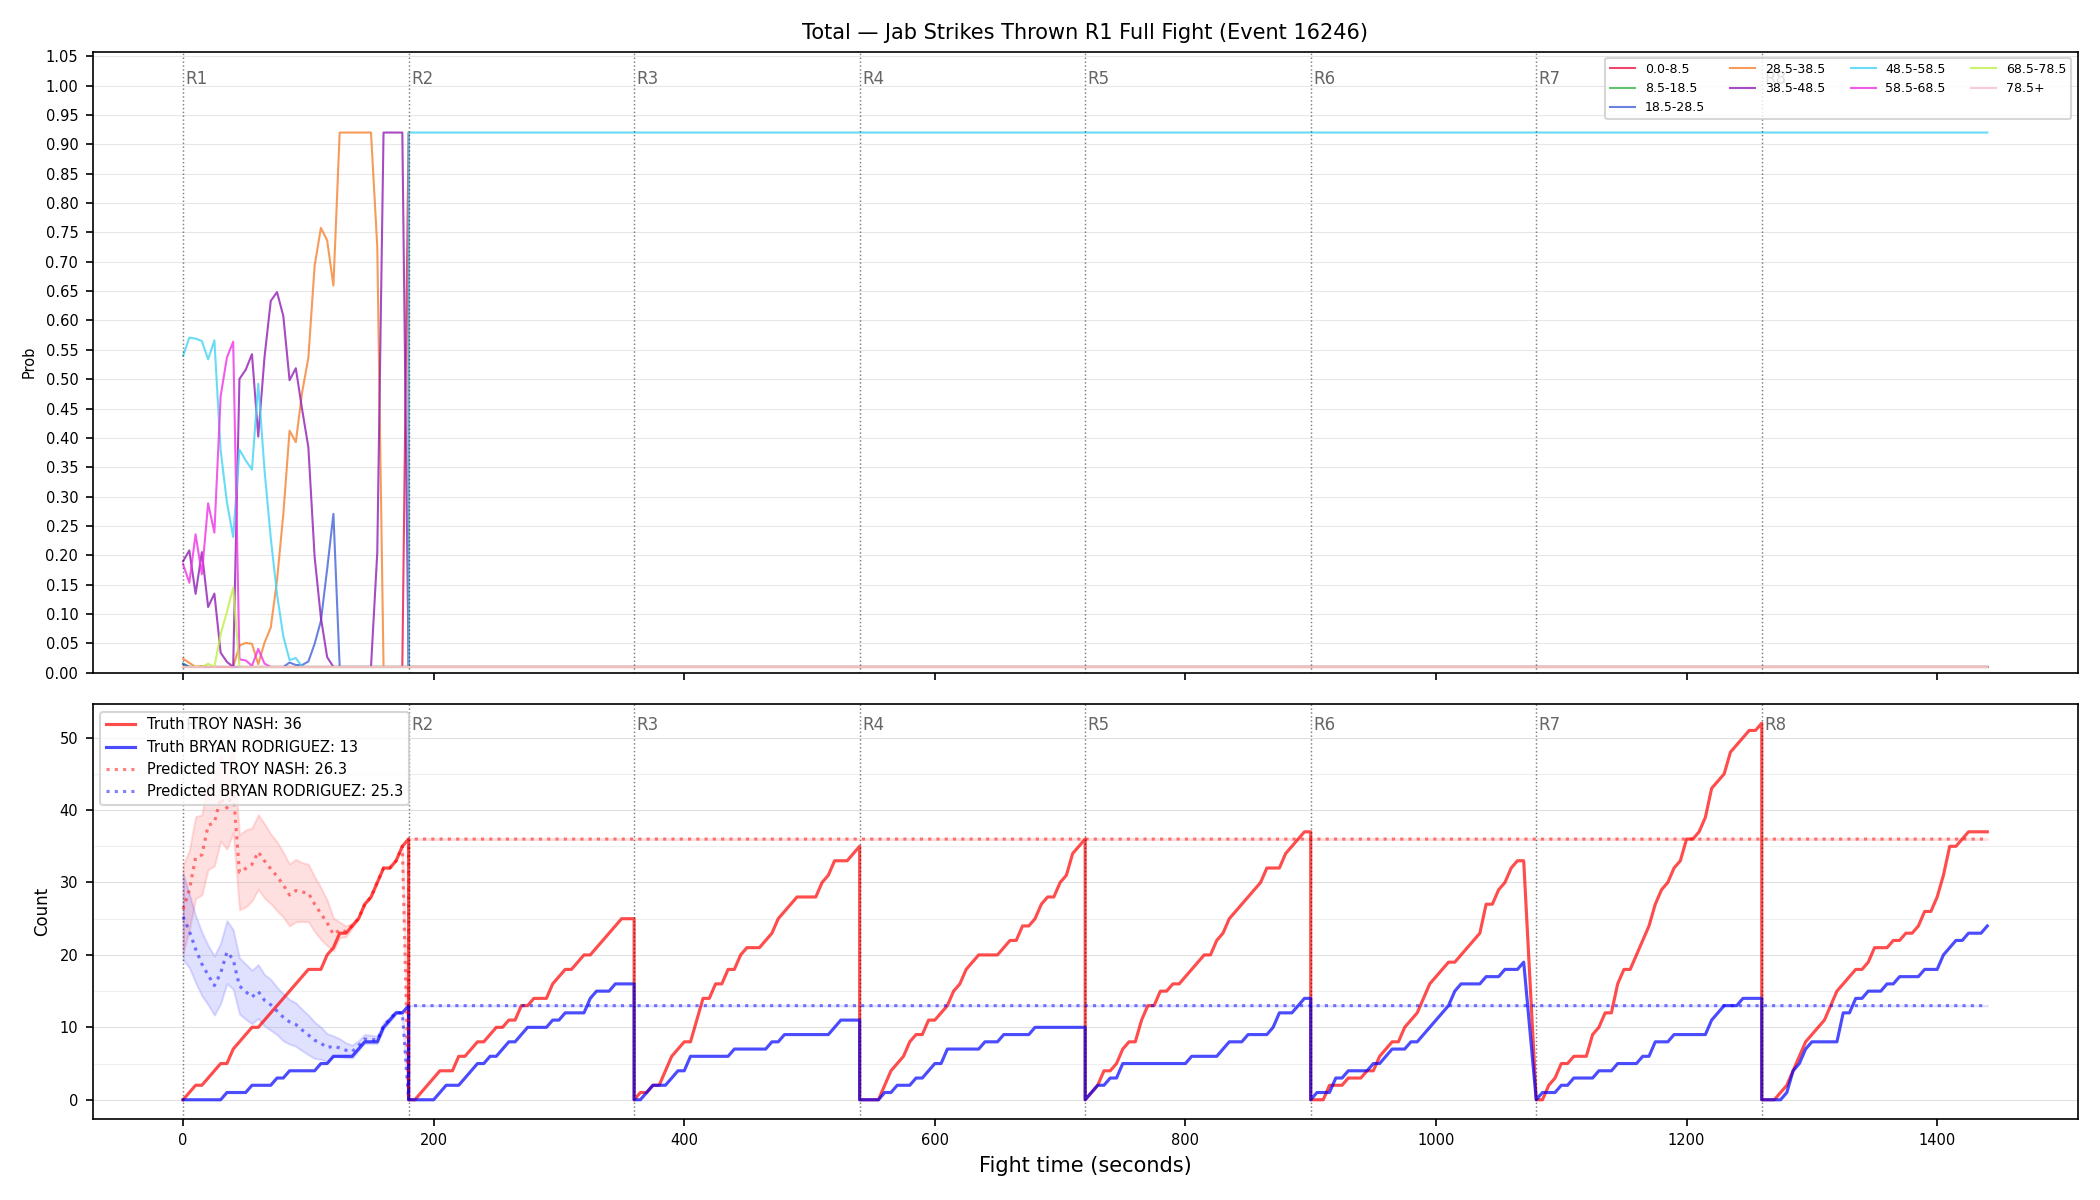
Task: Click the x-axis tick label '200'
Action: click(433, 1139)
